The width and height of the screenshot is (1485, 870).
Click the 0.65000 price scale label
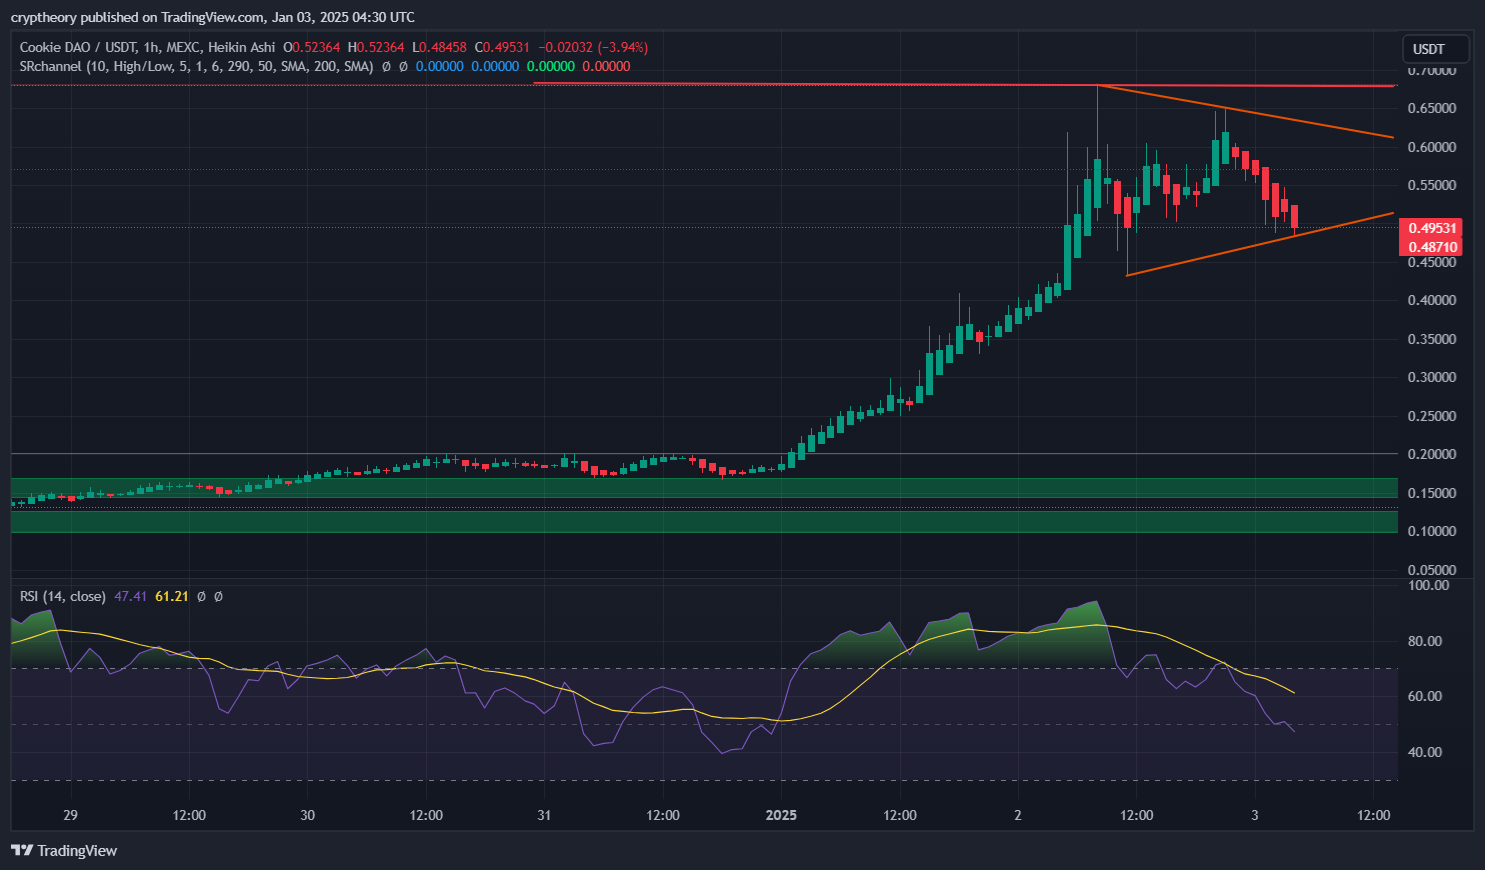point(1432,108)
